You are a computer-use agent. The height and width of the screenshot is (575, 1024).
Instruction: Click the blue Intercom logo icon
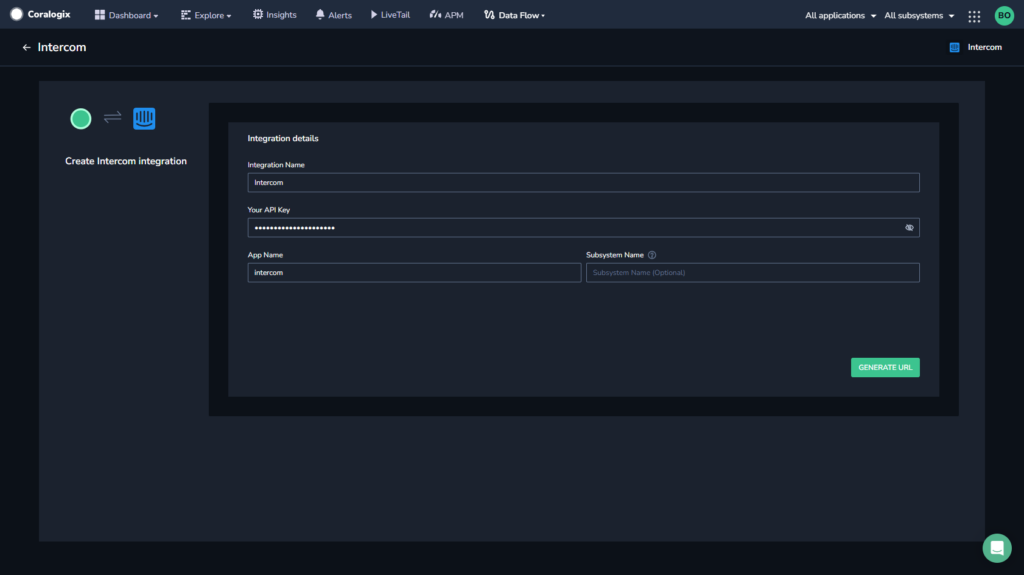pos(144,118)
